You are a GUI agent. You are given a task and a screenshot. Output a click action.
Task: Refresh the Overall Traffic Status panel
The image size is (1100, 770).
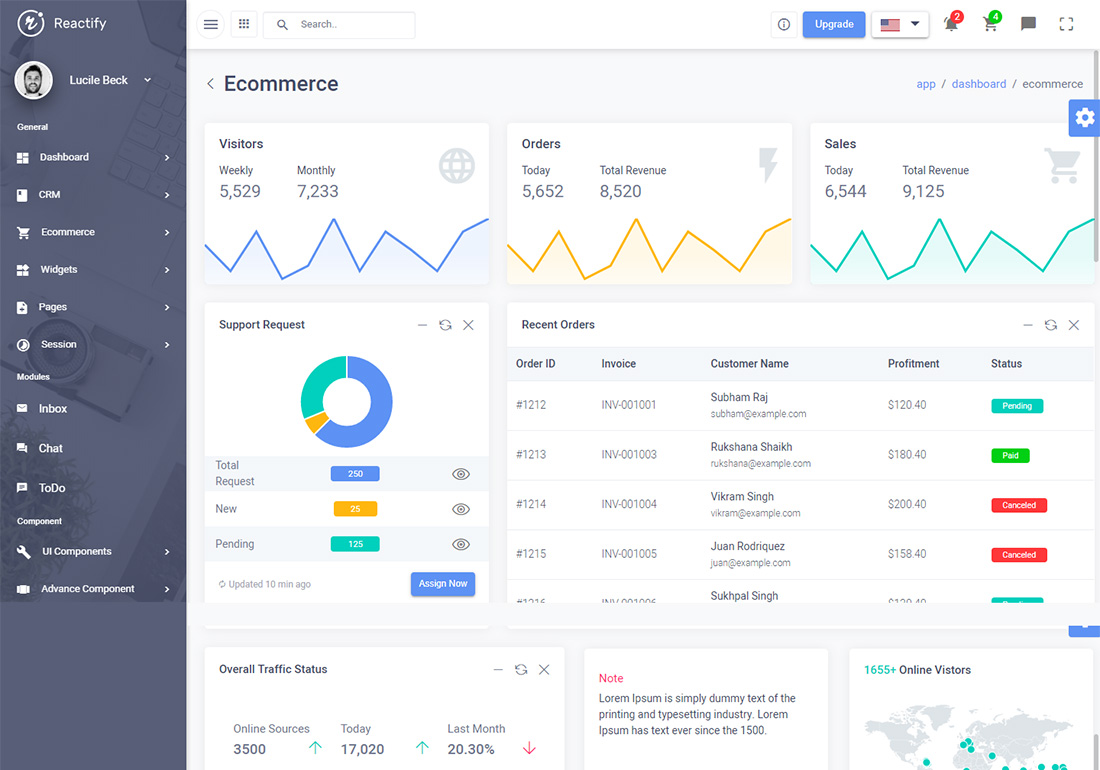(521, 670)
